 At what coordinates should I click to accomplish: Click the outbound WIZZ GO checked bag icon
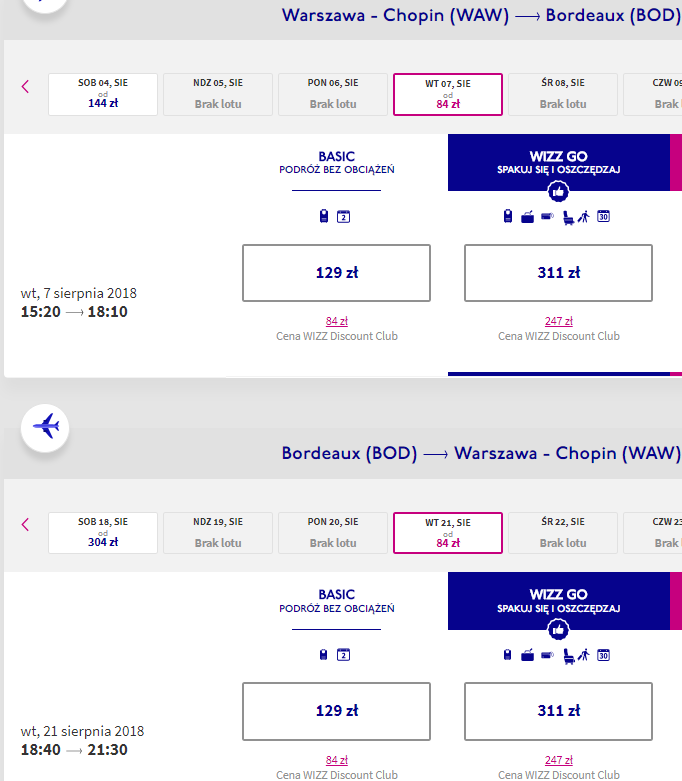(x=528, y=217)
